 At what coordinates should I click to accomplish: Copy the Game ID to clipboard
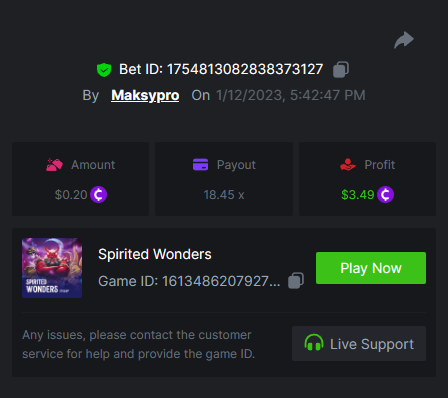coord(296,281)
